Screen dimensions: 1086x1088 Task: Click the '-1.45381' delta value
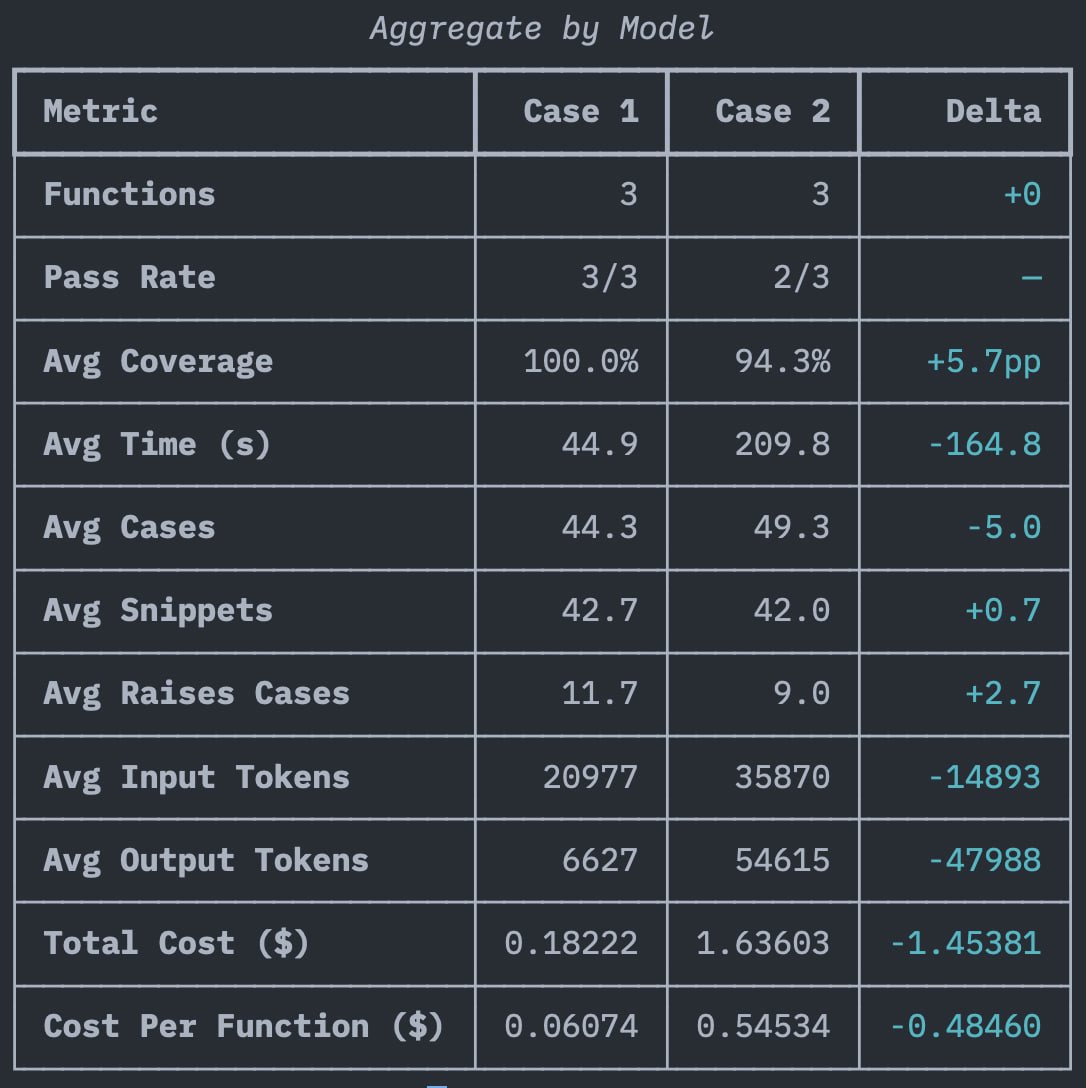pos(966,944)
